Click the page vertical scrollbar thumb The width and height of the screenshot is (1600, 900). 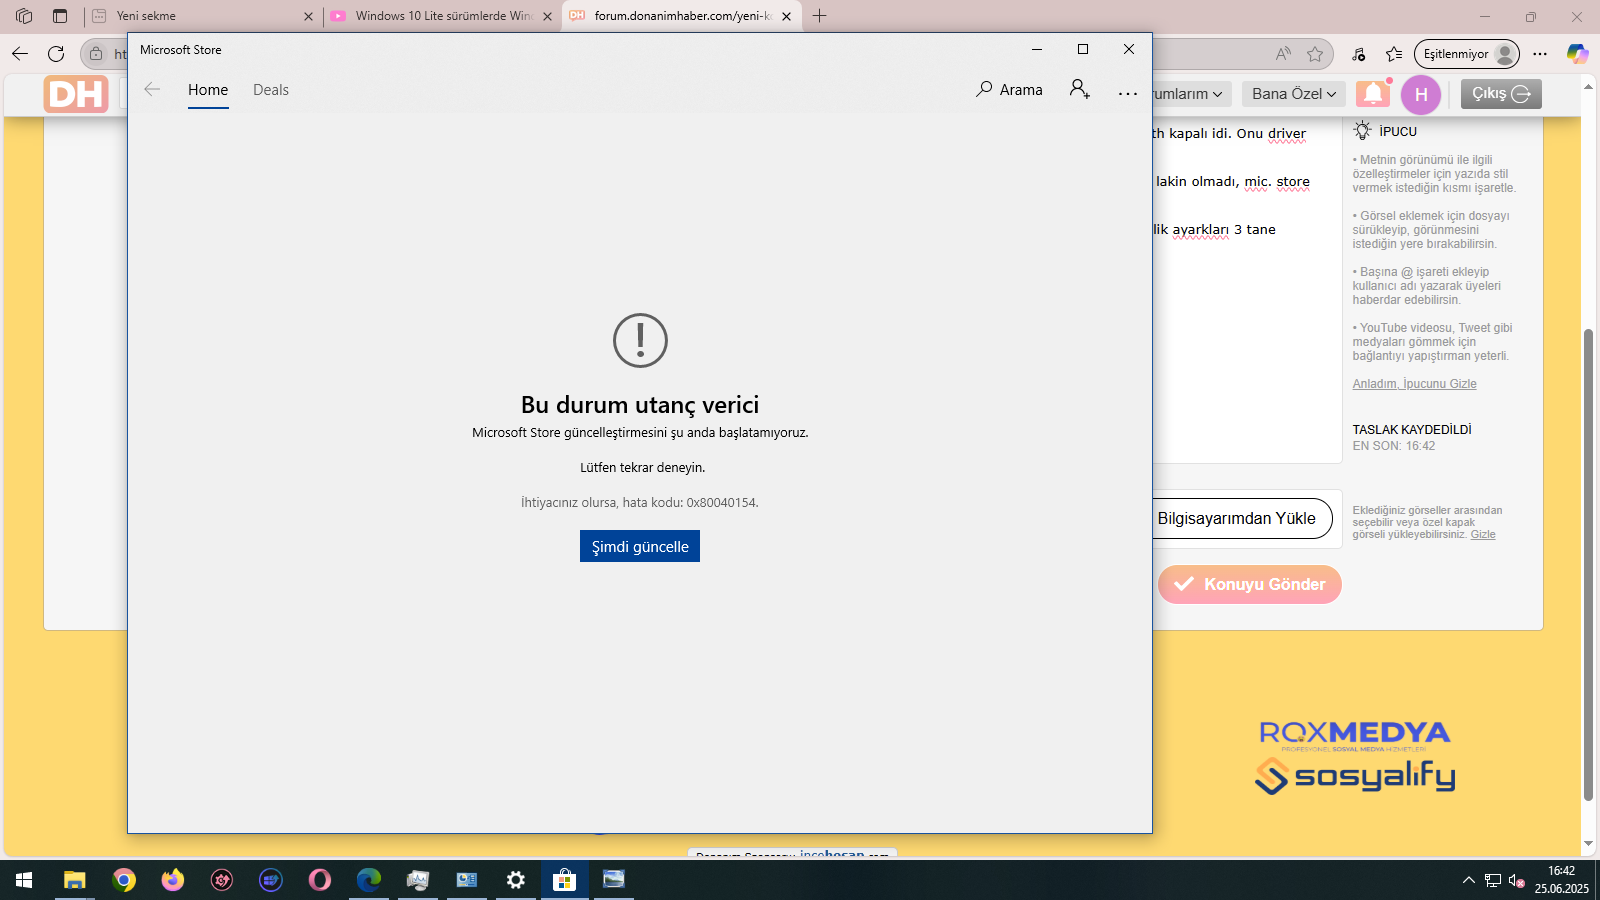1588,565
